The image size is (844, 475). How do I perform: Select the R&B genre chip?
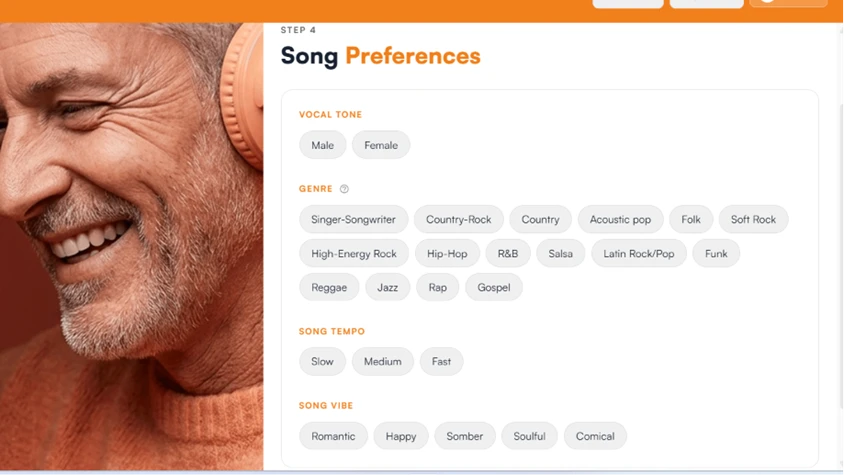point(508,253)
